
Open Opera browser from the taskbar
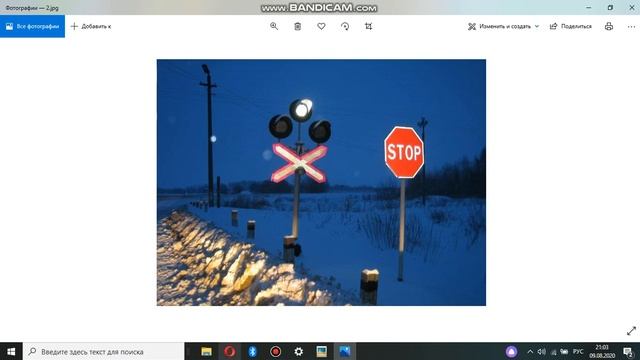(229, 351)
